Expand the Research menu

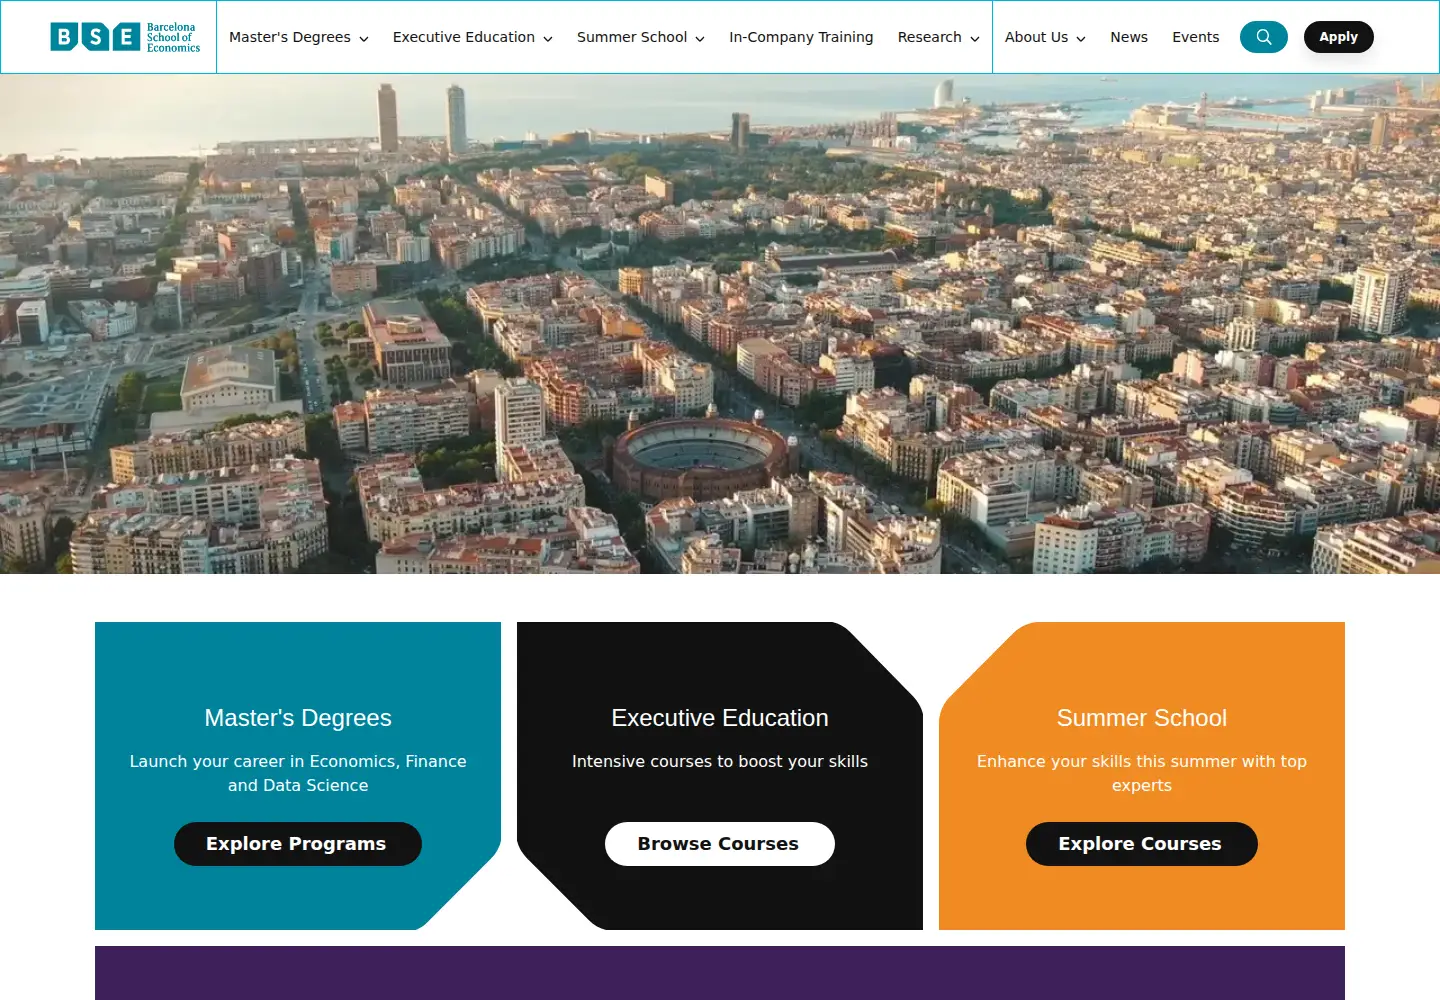coord(938,37)
